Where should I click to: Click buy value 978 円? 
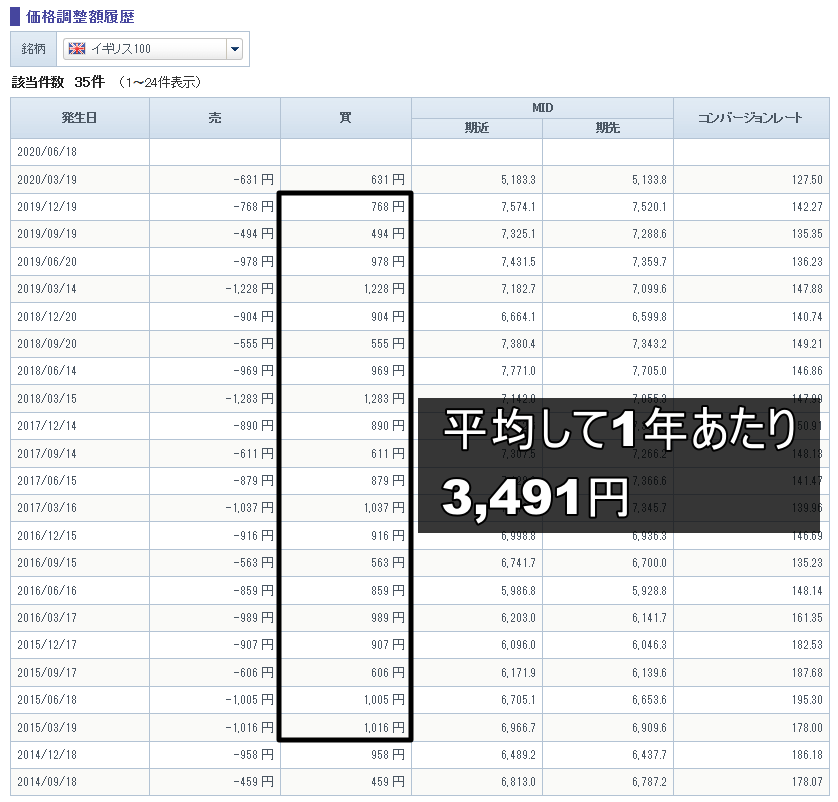coord(388,262)
